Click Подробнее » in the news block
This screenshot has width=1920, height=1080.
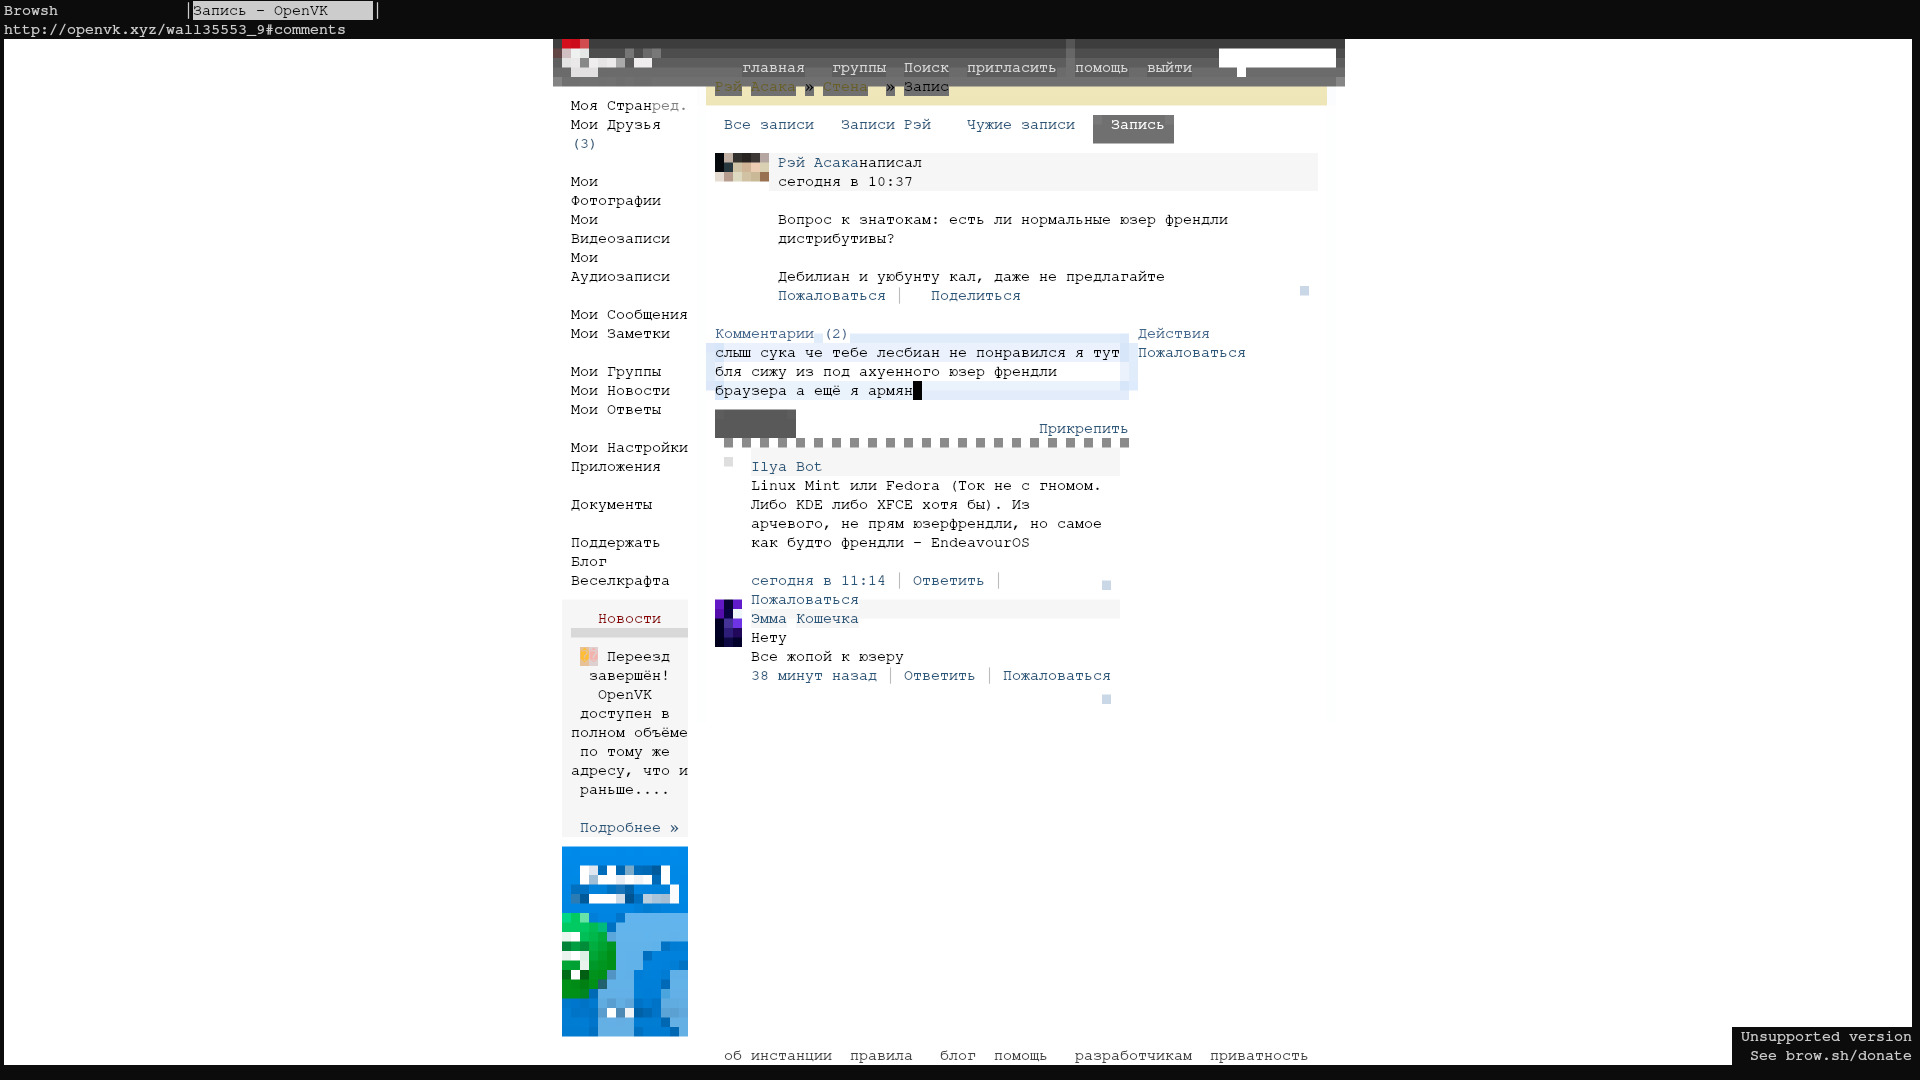click(628, 828)
